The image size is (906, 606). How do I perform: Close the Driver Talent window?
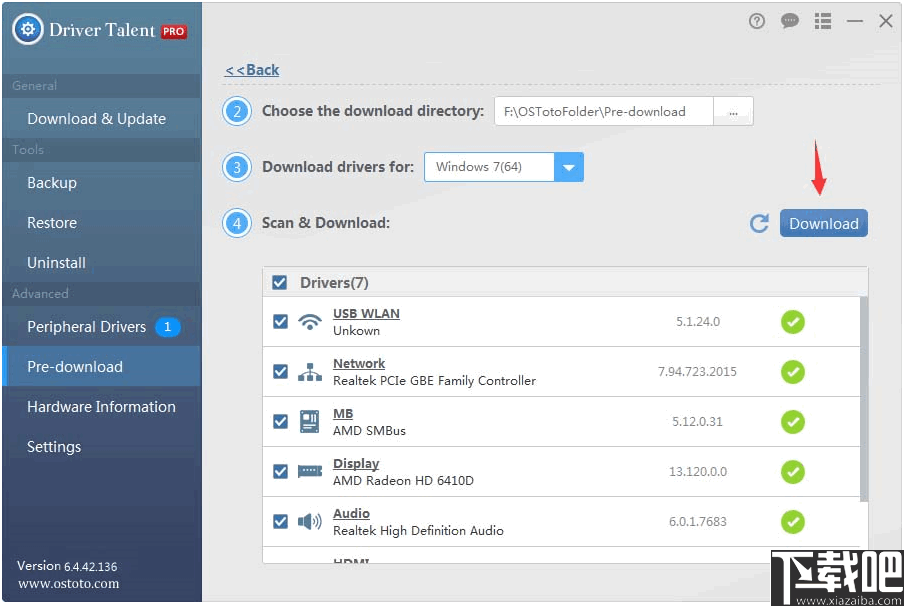pos(885,21)
